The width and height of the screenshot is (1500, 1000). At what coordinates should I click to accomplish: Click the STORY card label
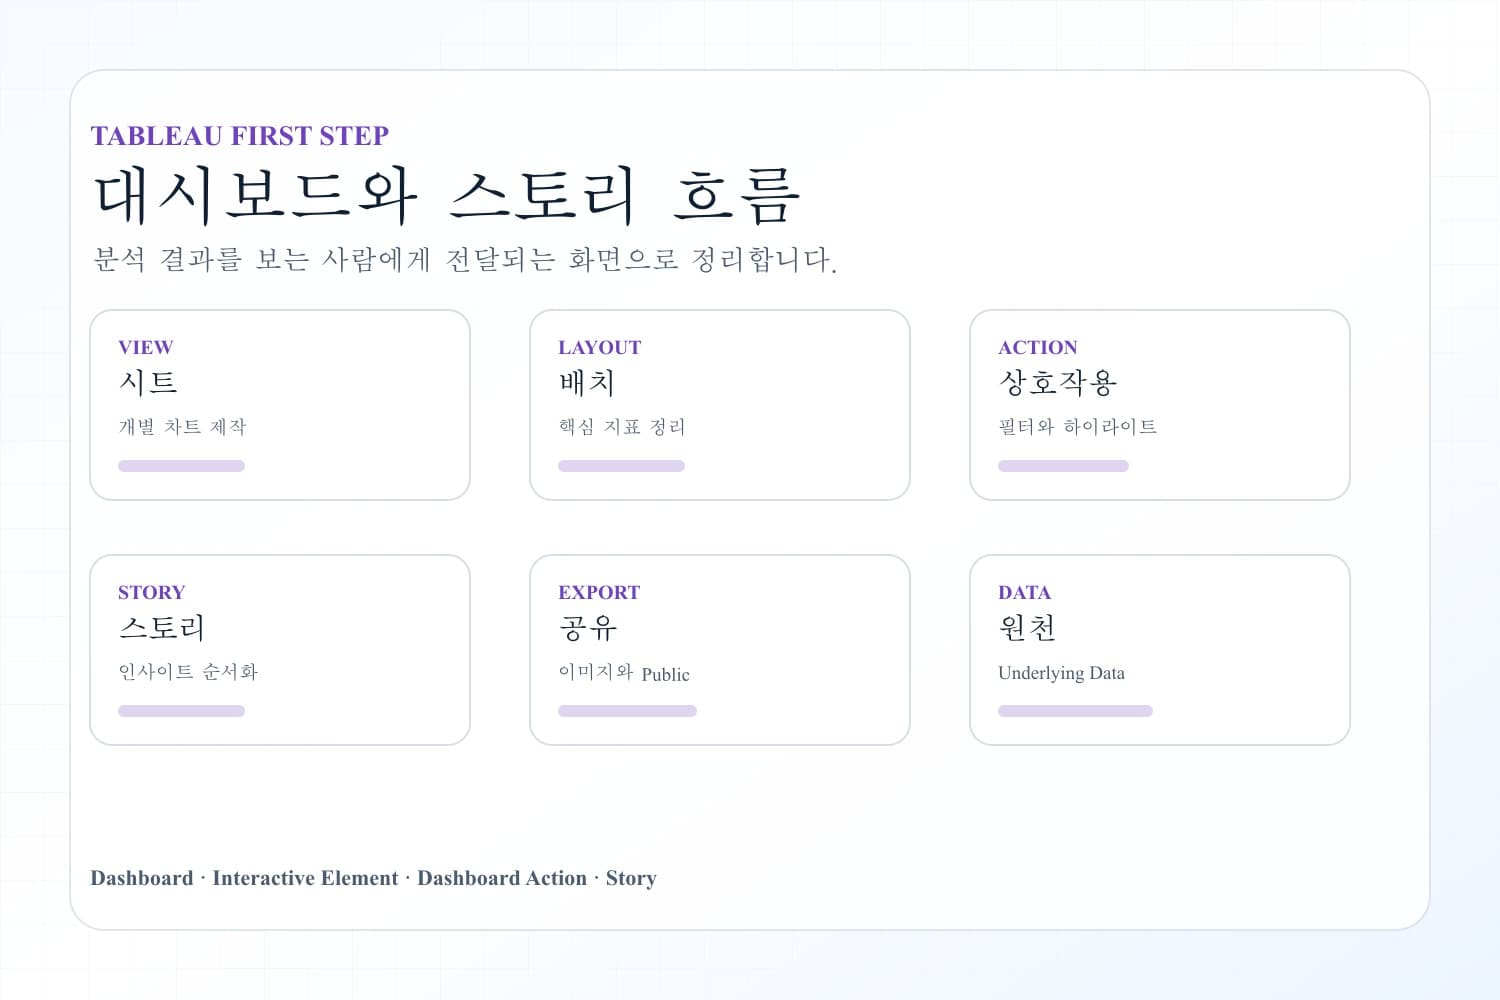coord(151,592)
